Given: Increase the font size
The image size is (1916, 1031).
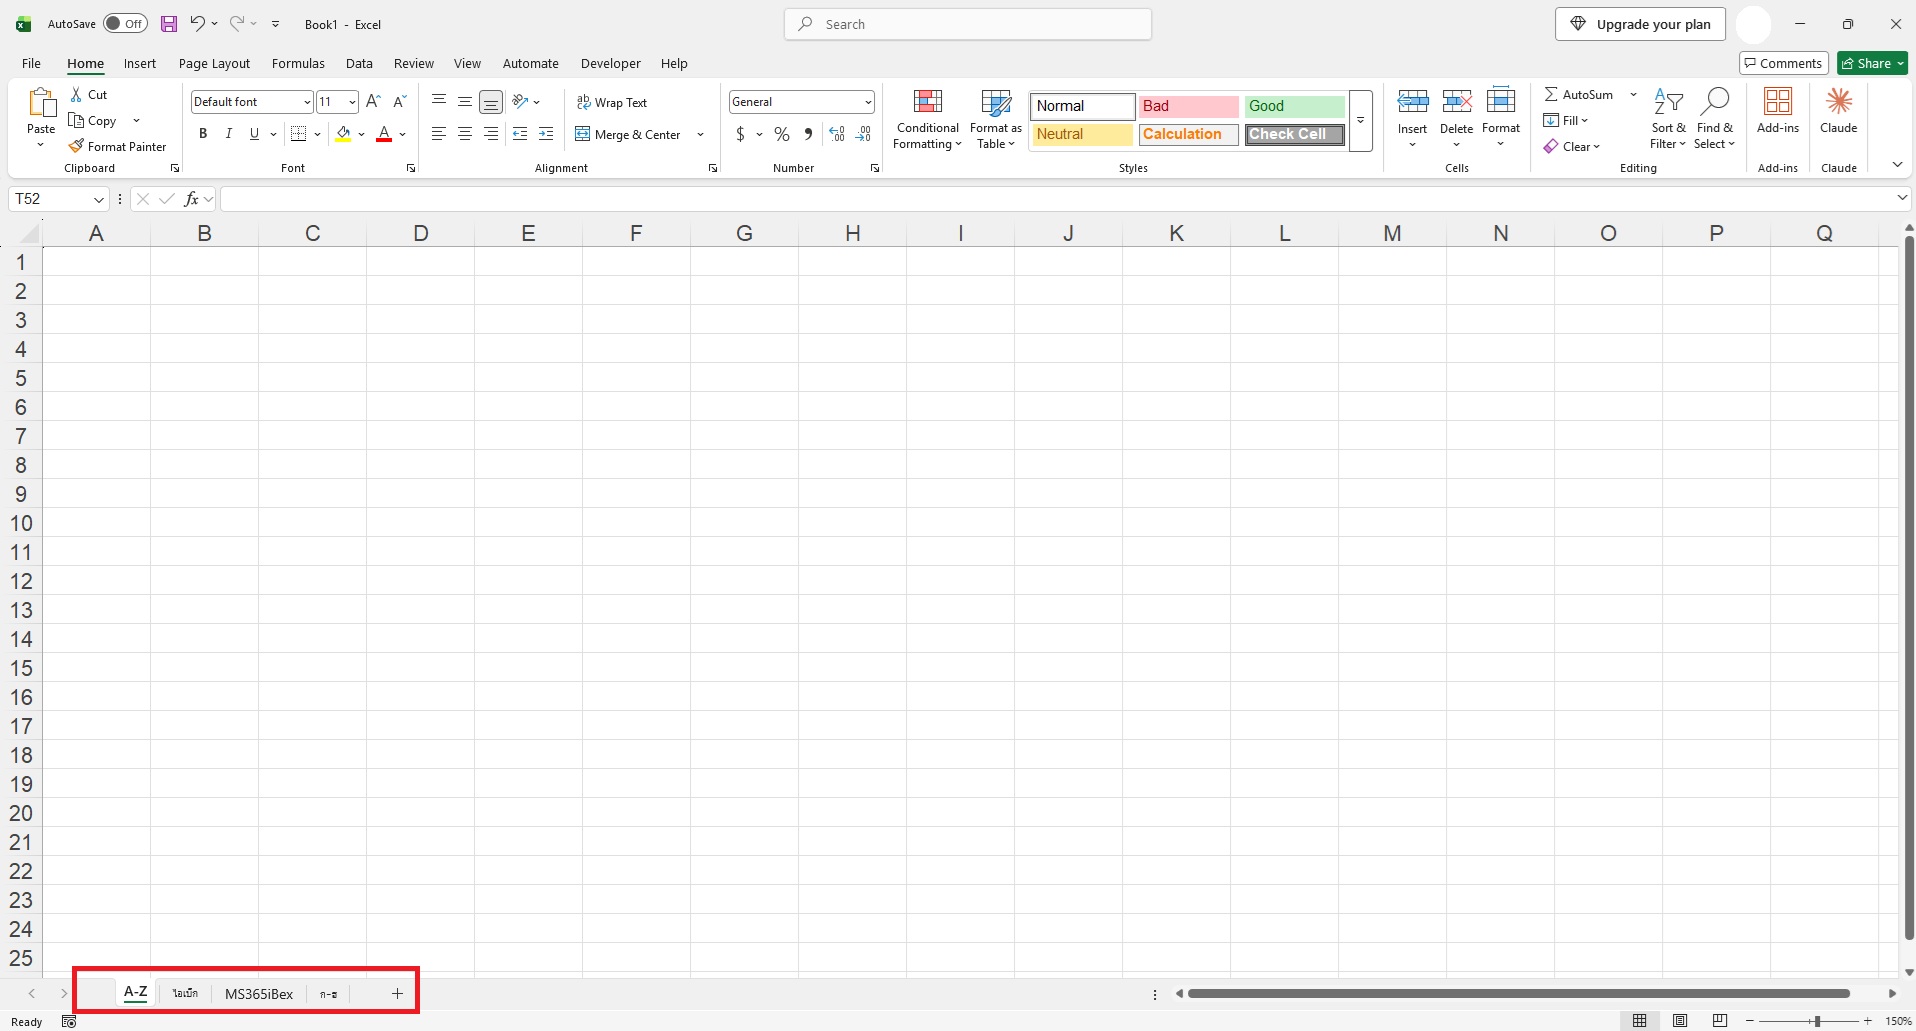Looking at the screenshot, I should point(373,101).
